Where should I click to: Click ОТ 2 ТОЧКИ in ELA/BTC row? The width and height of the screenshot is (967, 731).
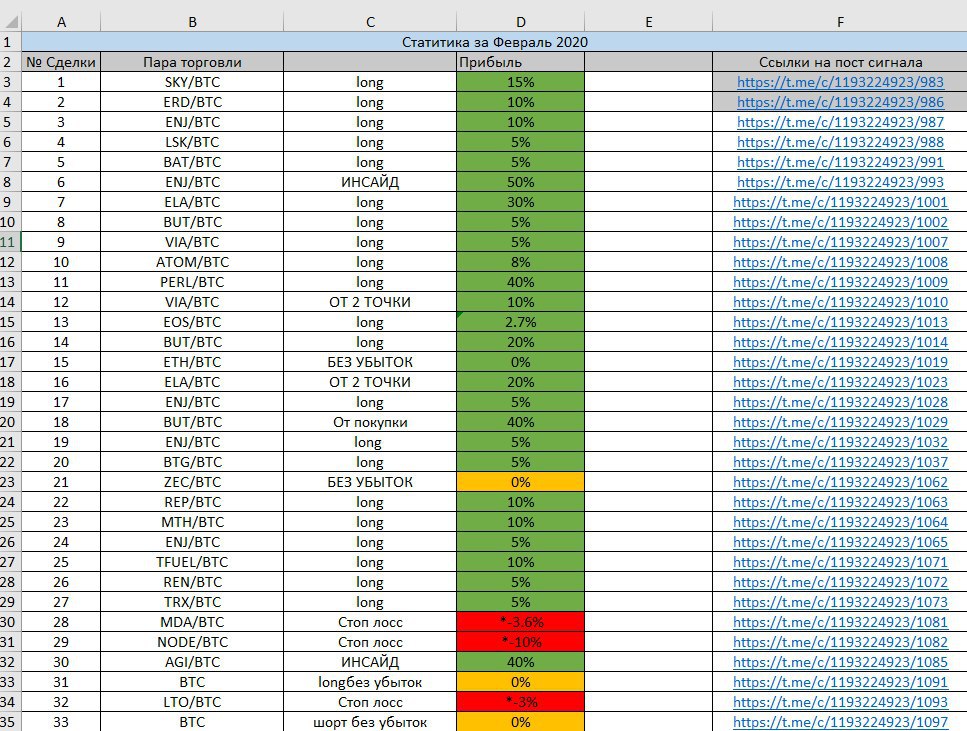tap(370, 382)
